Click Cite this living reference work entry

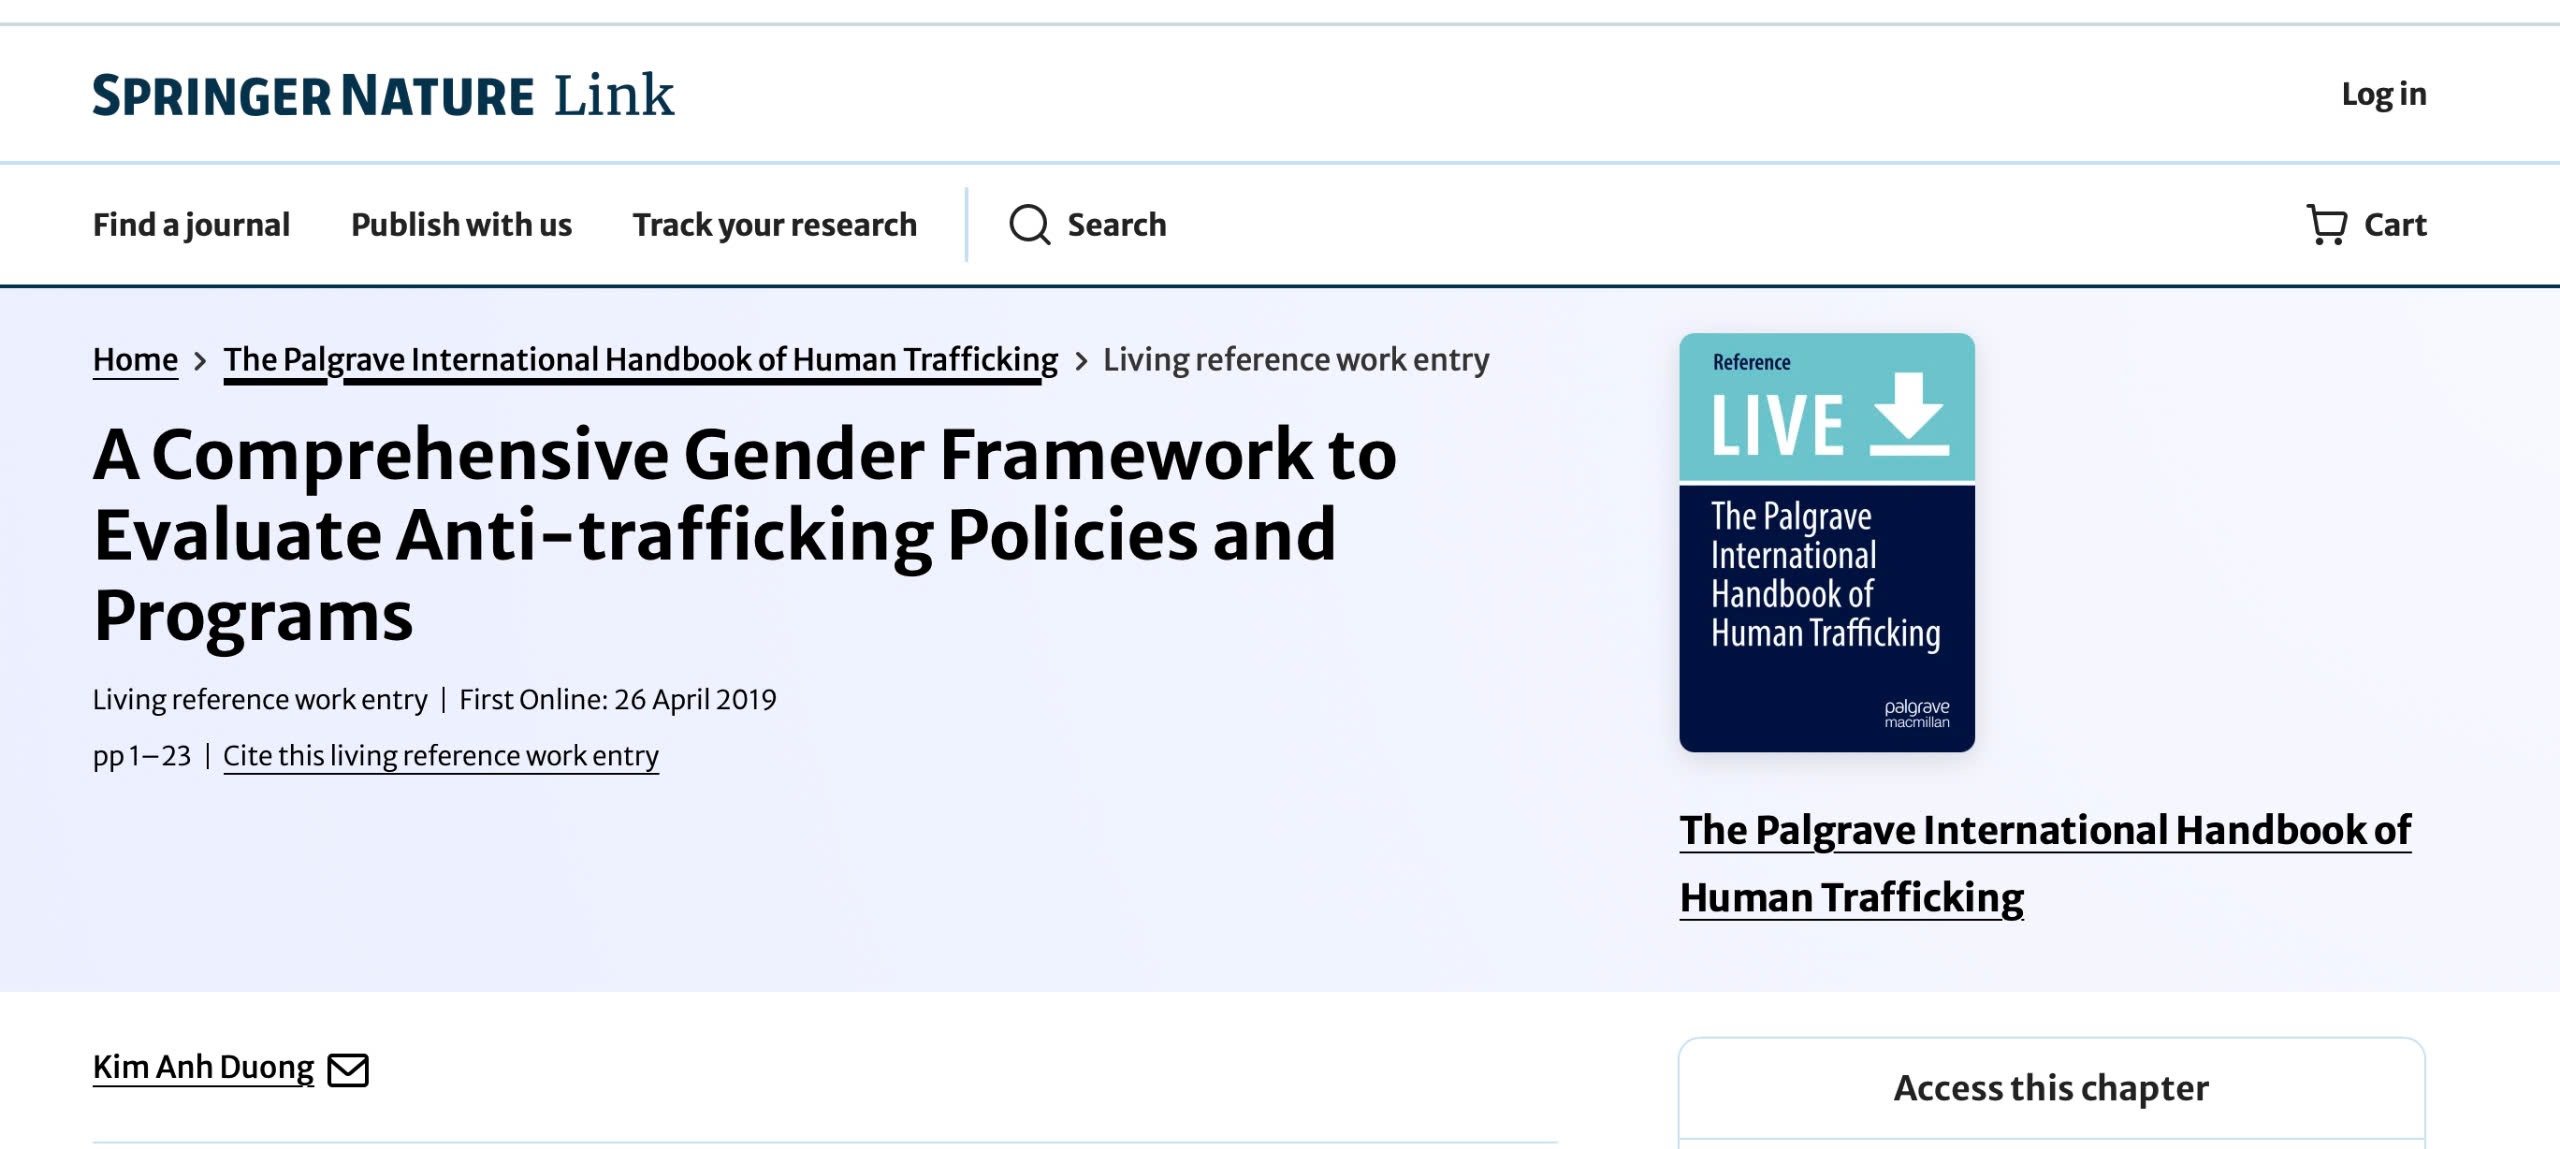[440, 756]
